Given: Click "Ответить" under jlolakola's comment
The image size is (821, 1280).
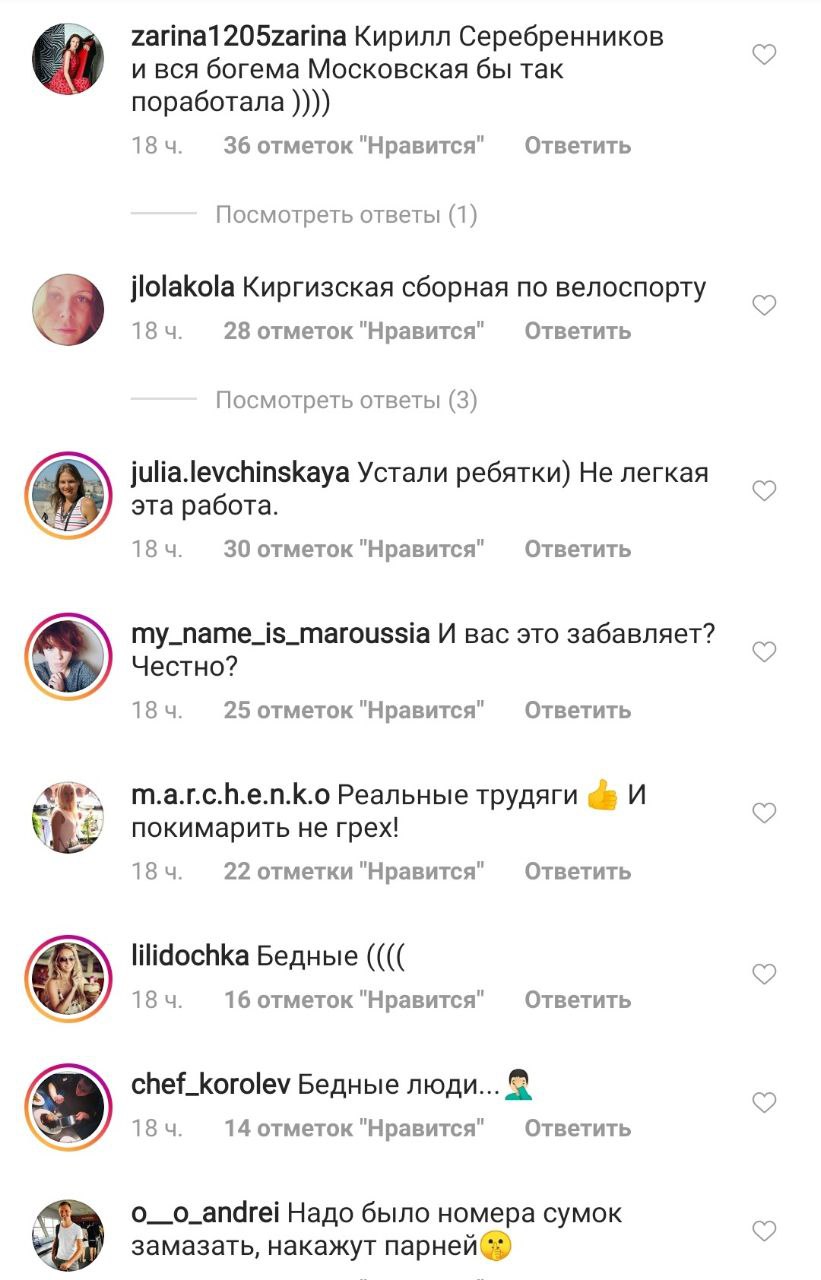Looking at the screenshot, I should 578,331.
